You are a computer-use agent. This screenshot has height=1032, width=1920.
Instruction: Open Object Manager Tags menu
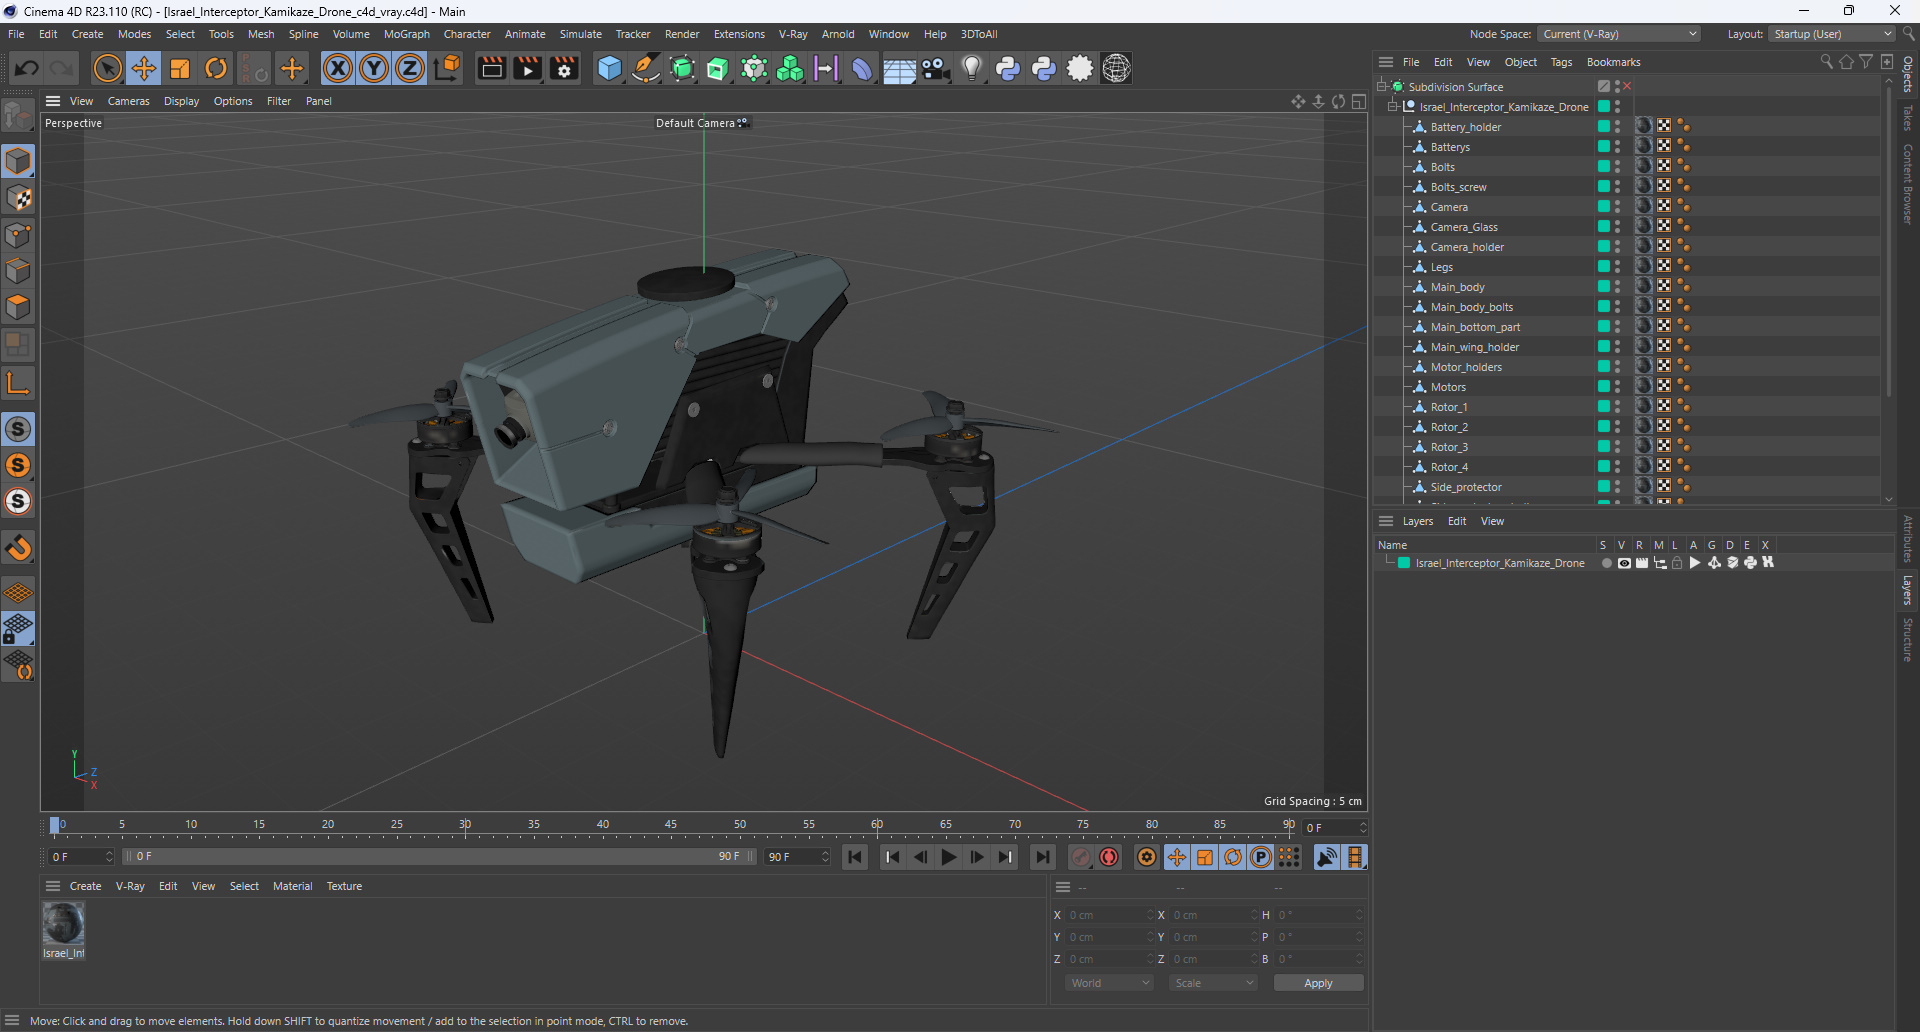(x=1561, y=62)
